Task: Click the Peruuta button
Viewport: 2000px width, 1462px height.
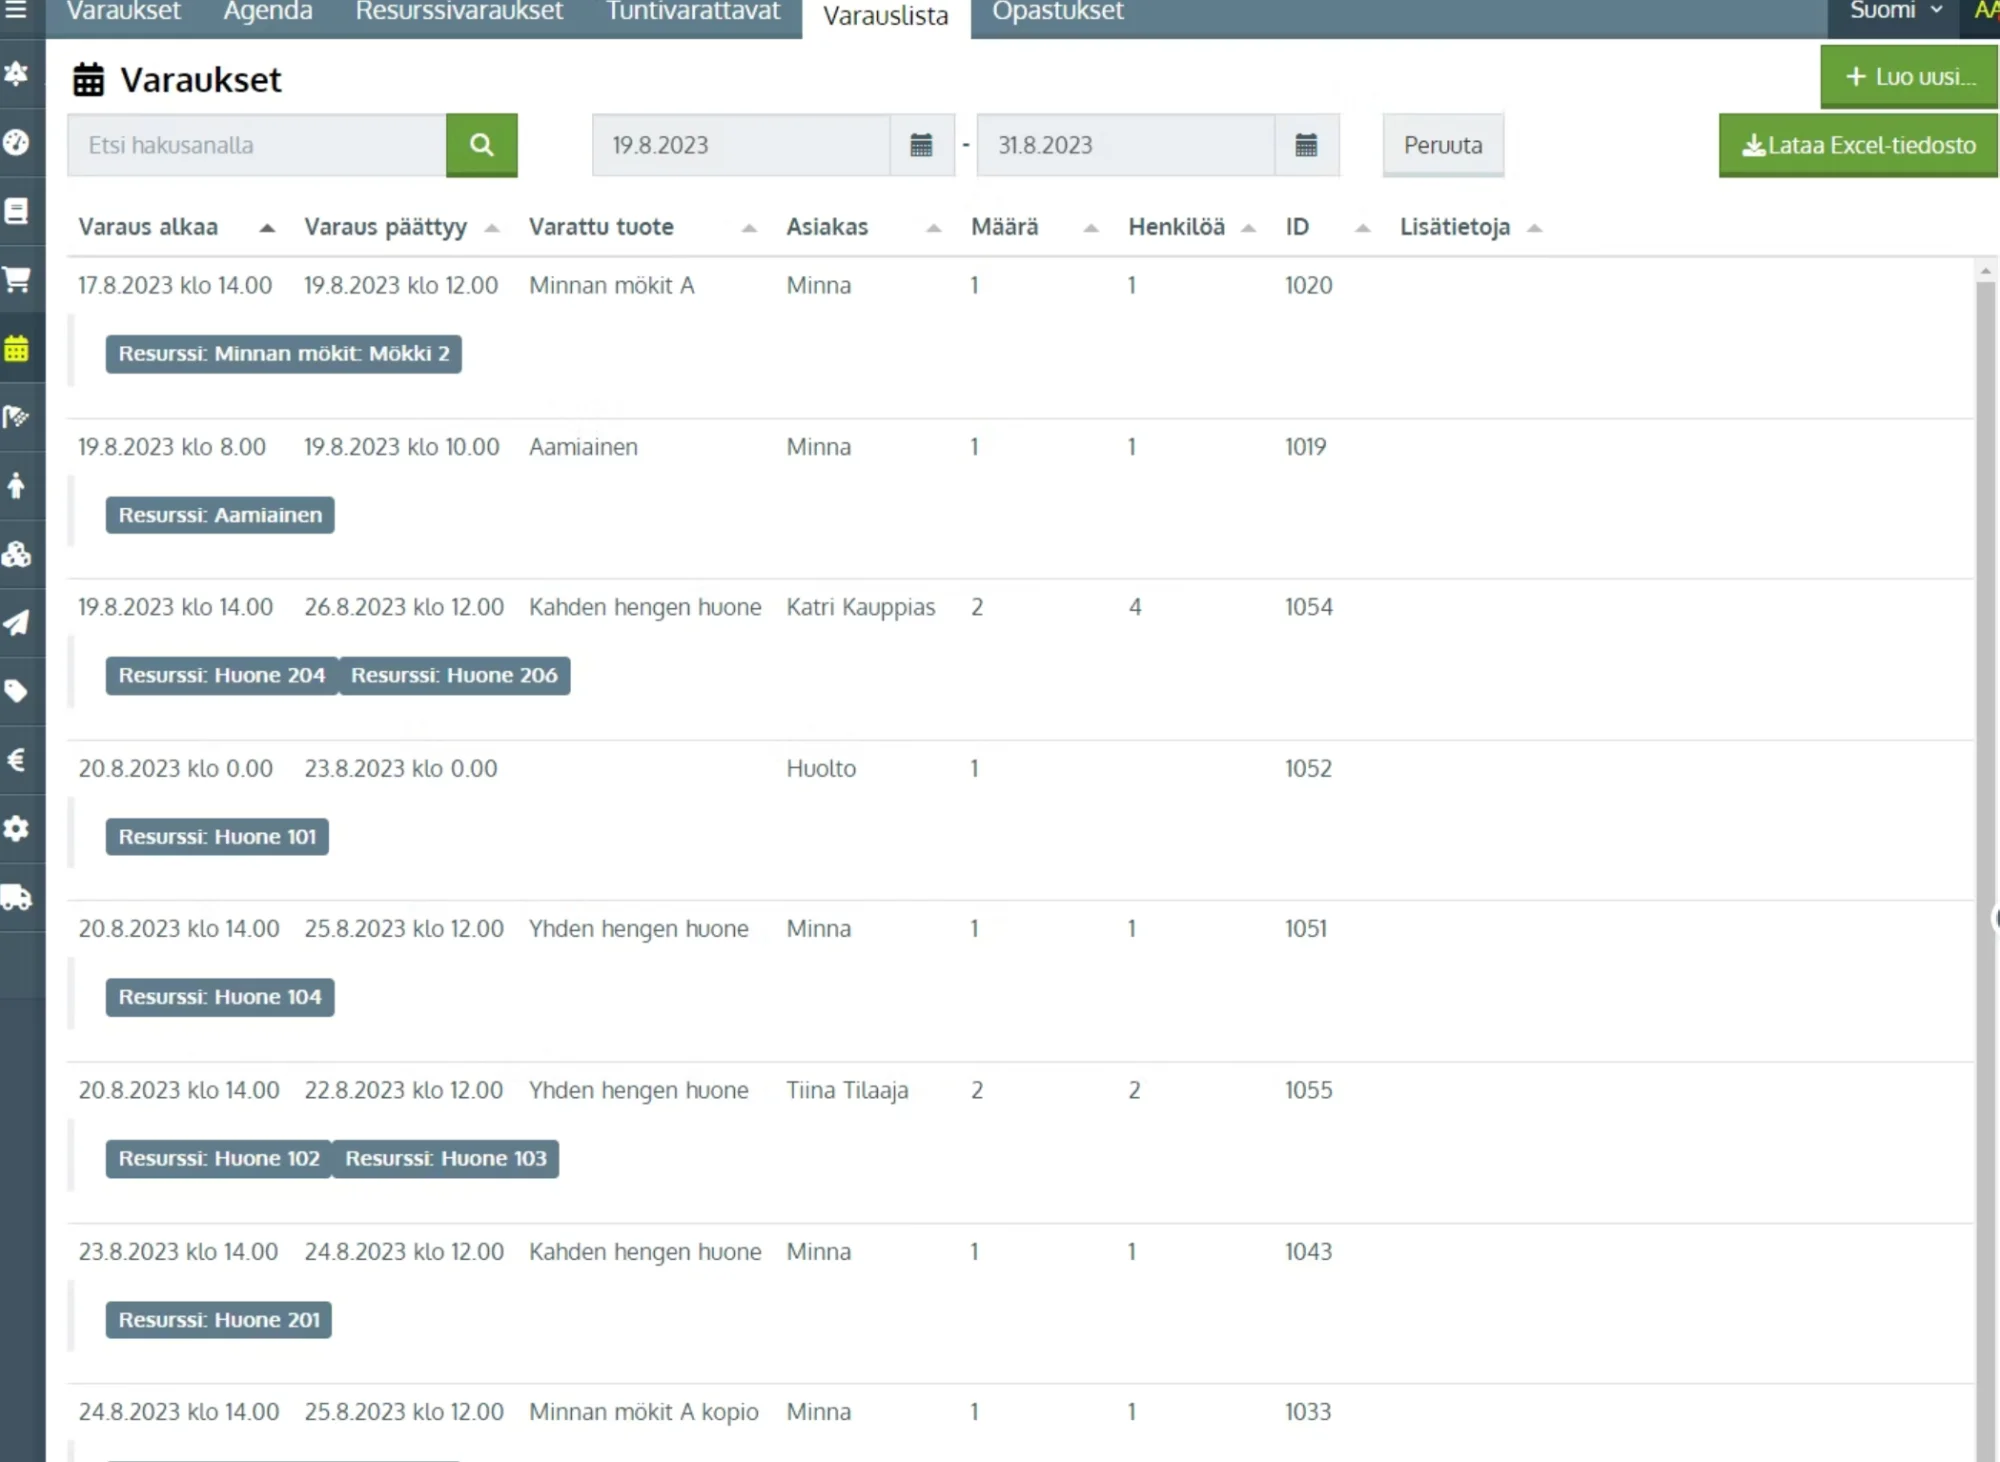Action: [1443, 145]
